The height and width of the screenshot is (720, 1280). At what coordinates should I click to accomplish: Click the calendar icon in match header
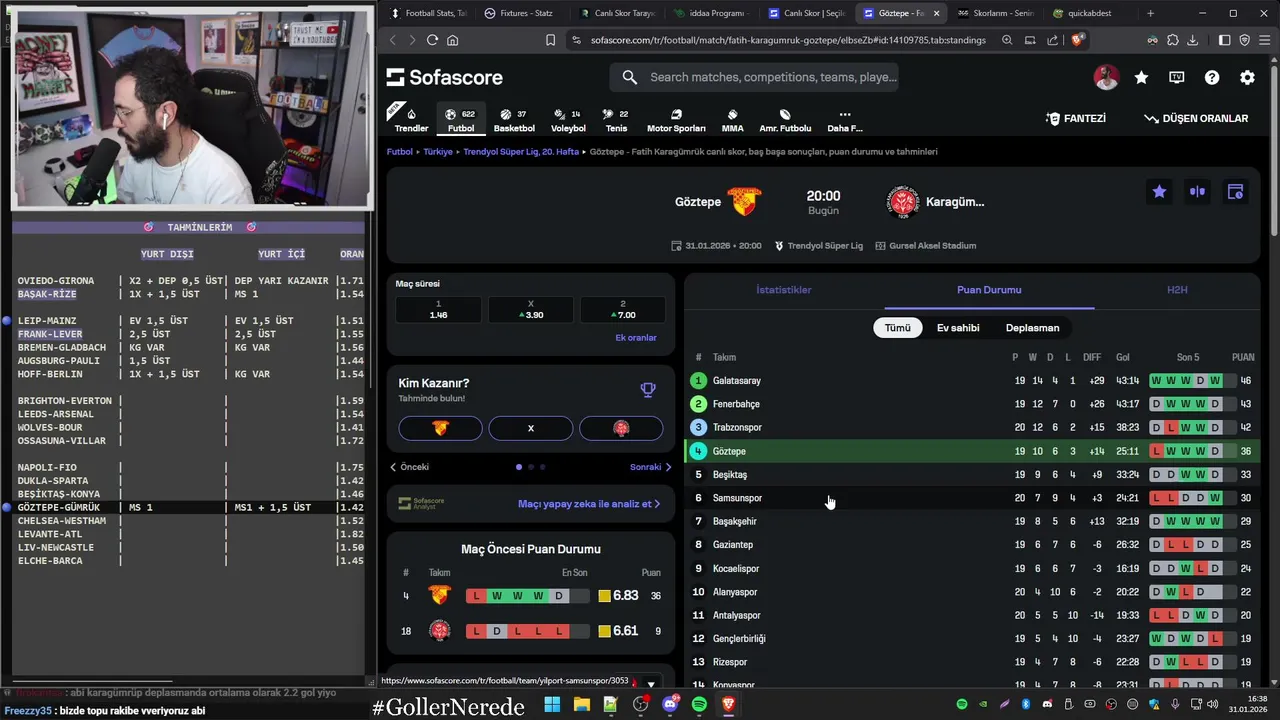coord(1235,192)
